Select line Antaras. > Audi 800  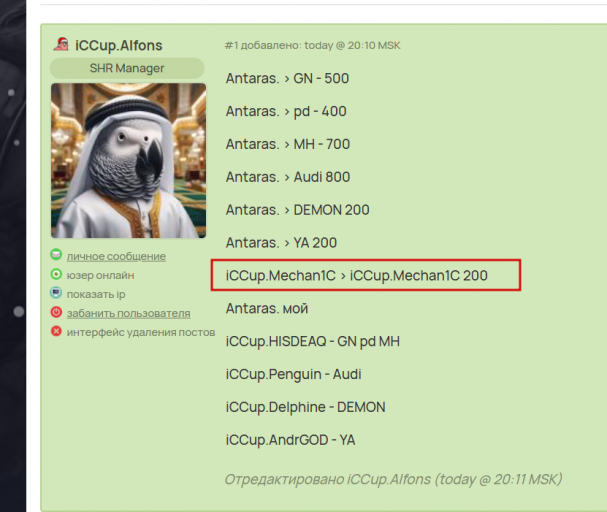(x=288, y=177)
